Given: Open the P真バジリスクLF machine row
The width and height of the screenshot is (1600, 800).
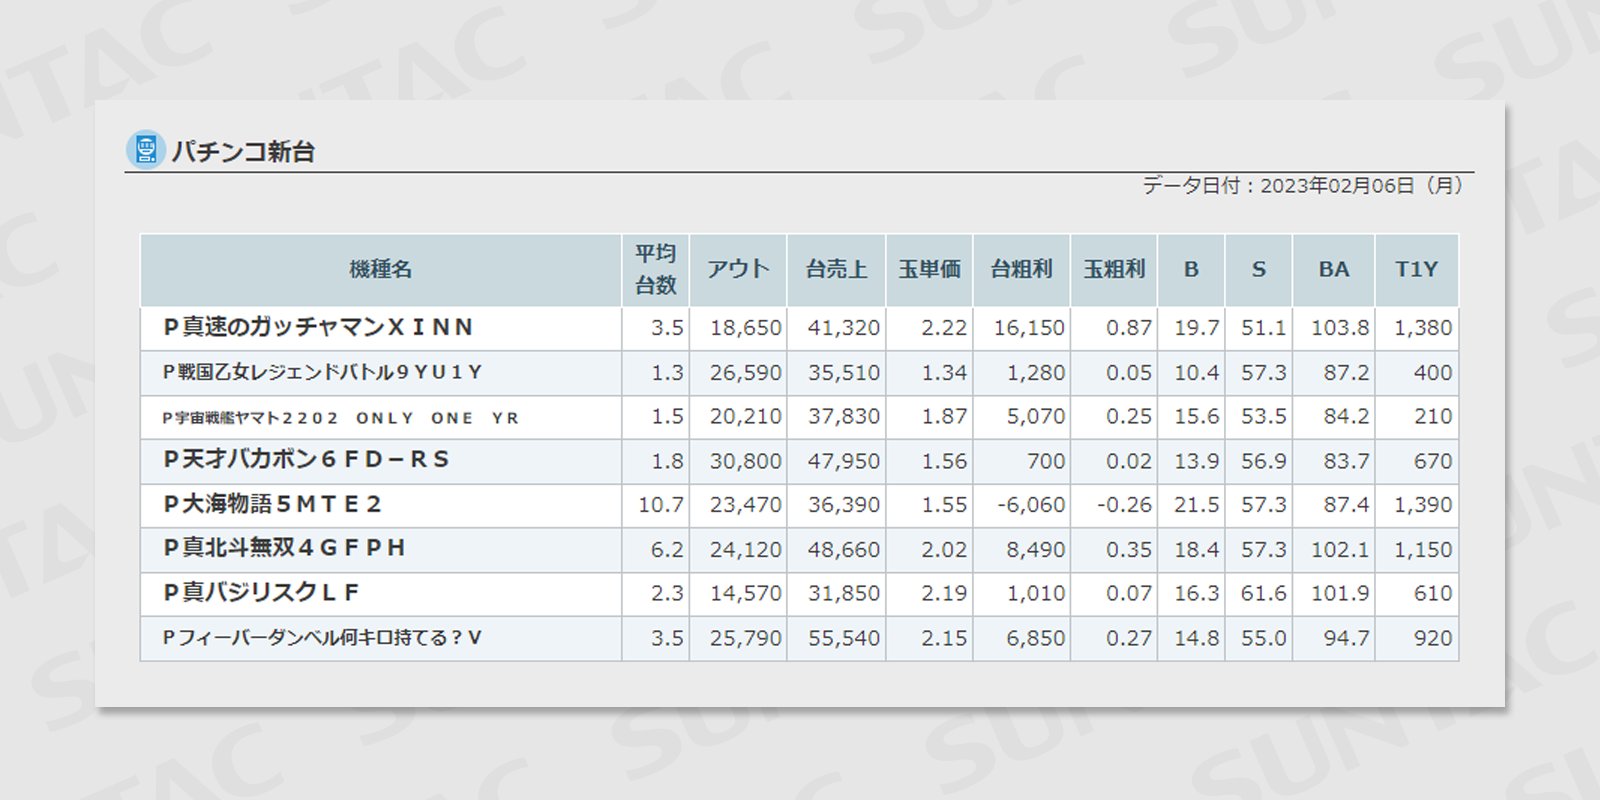Looking at the screenshot, I should coord(799,594).
